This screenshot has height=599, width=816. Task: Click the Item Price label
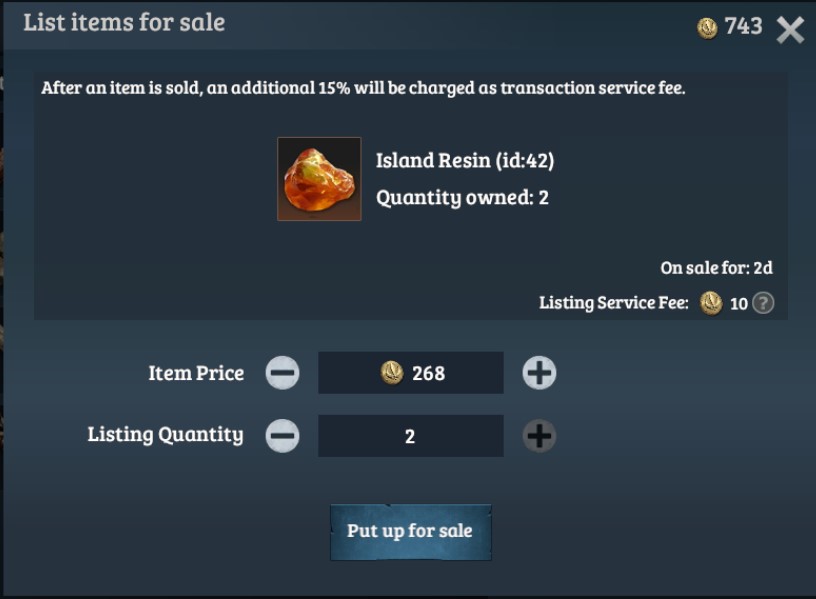point(196,373)
